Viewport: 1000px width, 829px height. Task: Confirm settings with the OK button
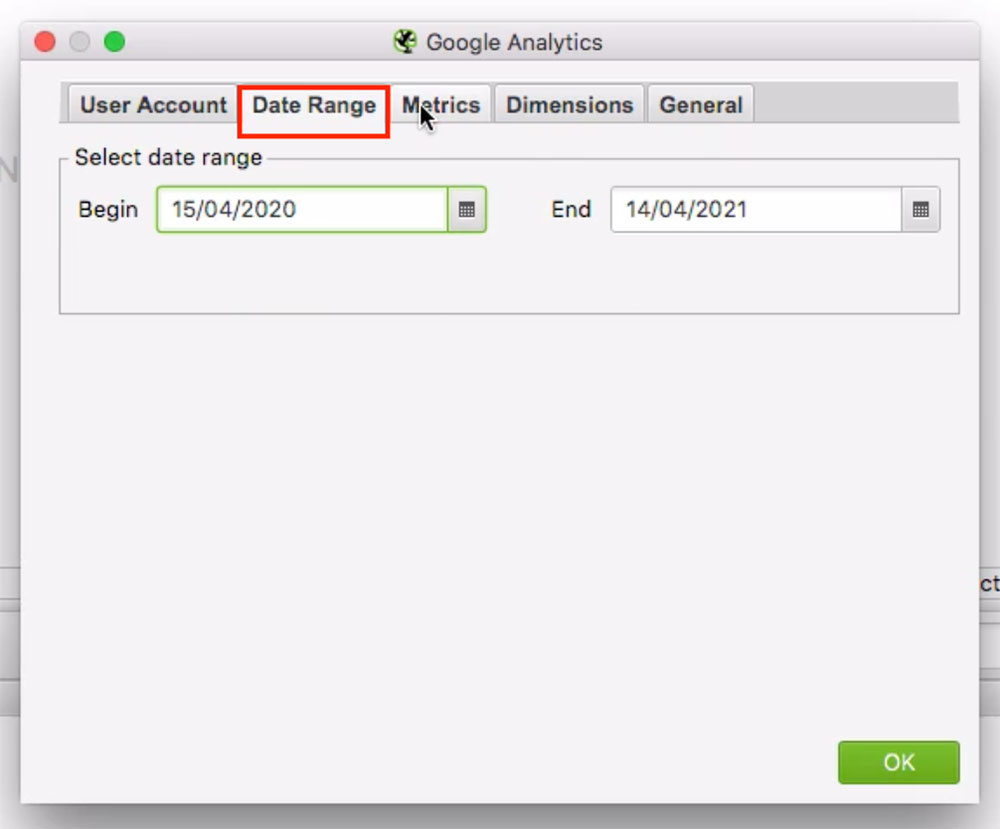click(x=899, y=762)
